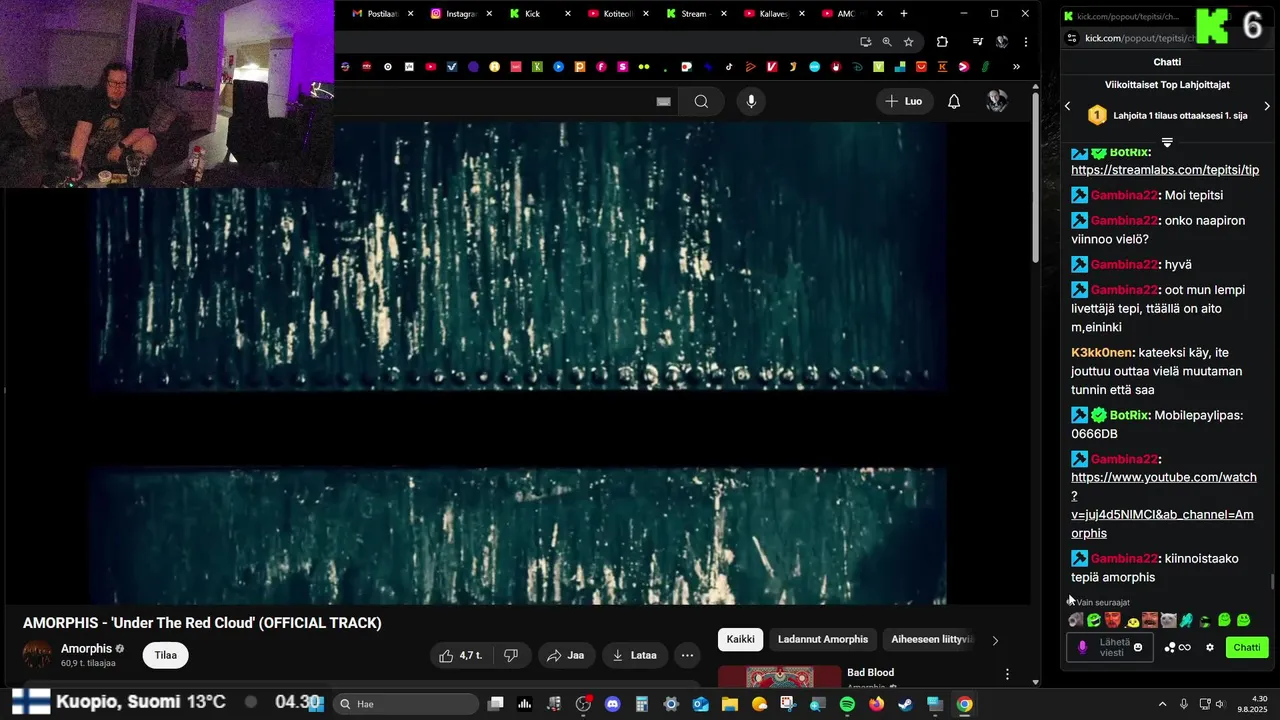Select the Kaikki filter chip

741,639
